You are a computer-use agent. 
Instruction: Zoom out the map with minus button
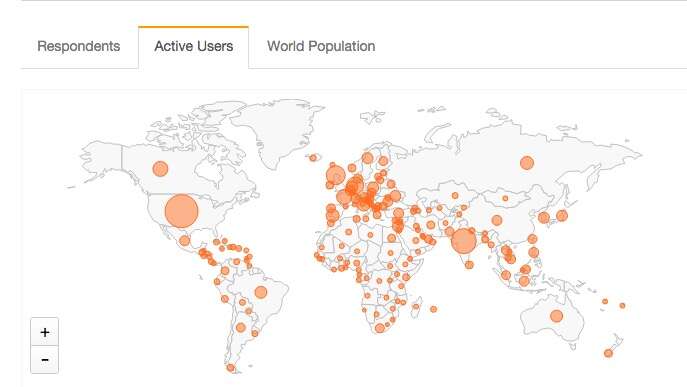(x=45, y=360)
